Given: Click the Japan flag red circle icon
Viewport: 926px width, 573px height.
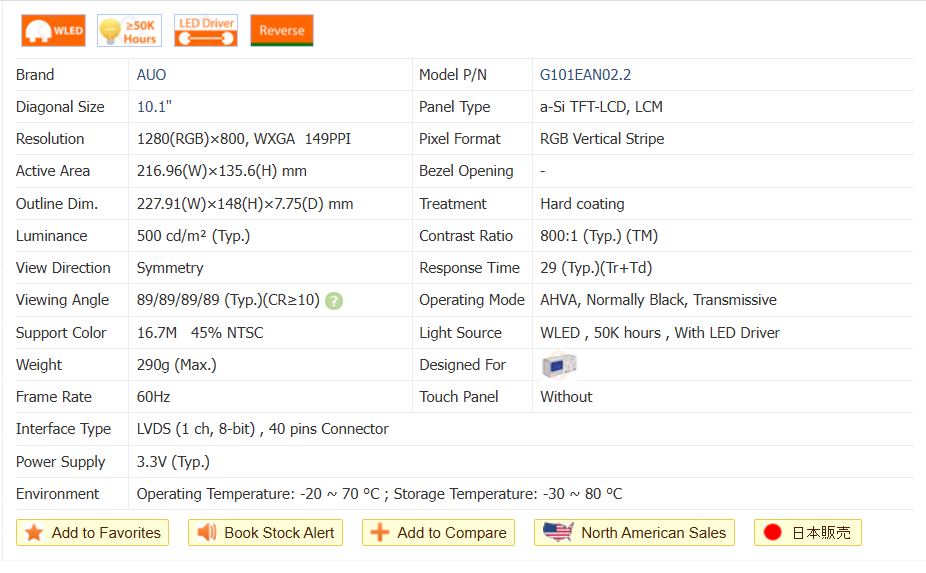Looking at the screenshot, I should (x=772, y=533).
